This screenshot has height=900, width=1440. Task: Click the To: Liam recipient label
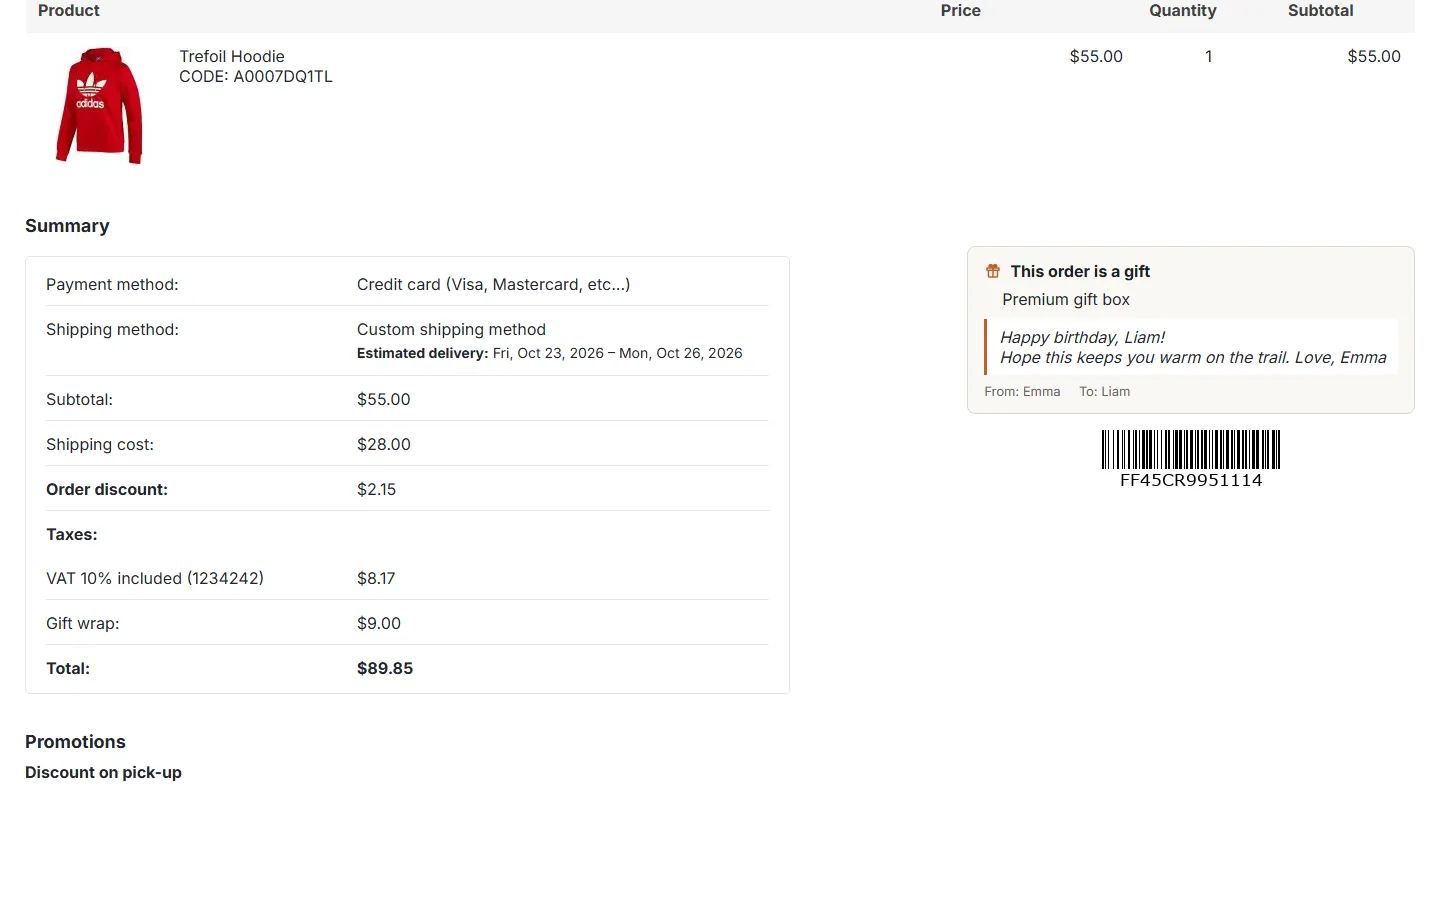(x=1104, y=392)
